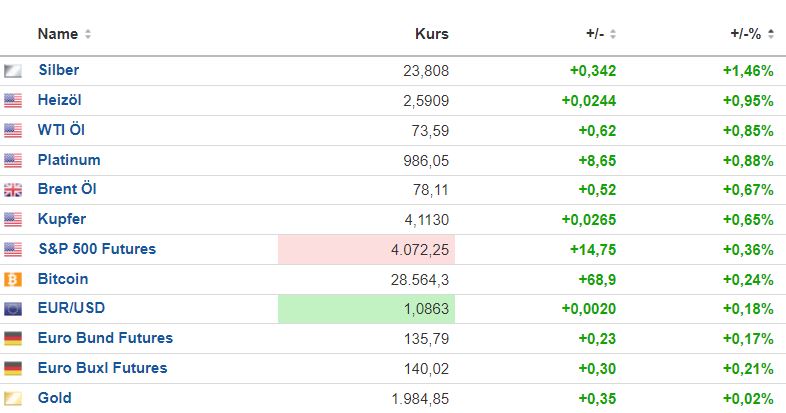Click the EU flag icon beside EUR/USD
Viewport: 786px width, 413px height.
pos(13,309)
